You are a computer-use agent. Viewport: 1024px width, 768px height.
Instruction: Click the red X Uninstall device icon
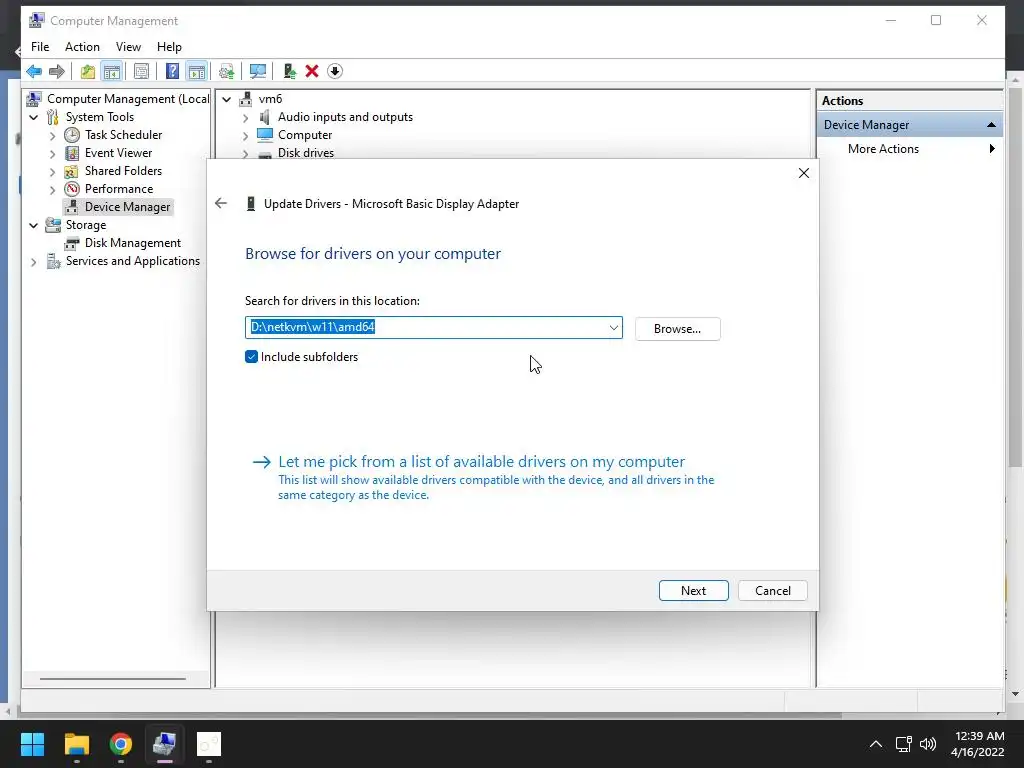point(312,71)
